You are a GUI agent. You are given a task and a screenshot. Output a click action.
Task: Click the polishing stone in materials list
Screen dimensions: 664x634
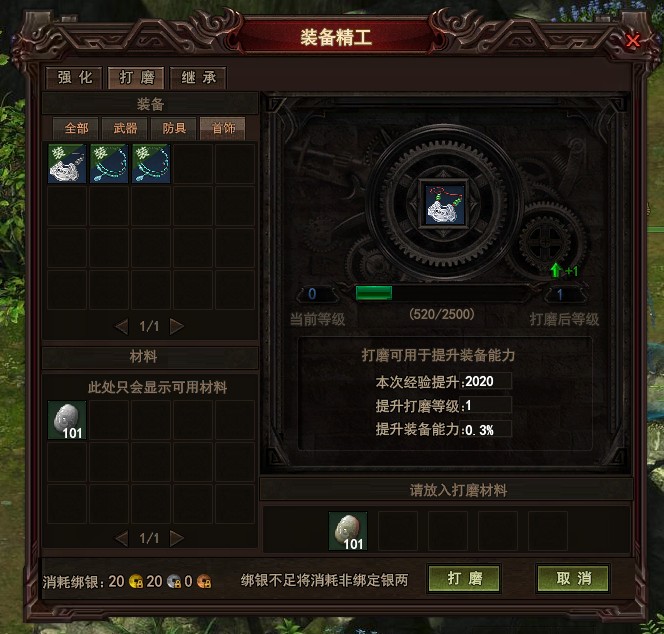click(x=67, y=420)
